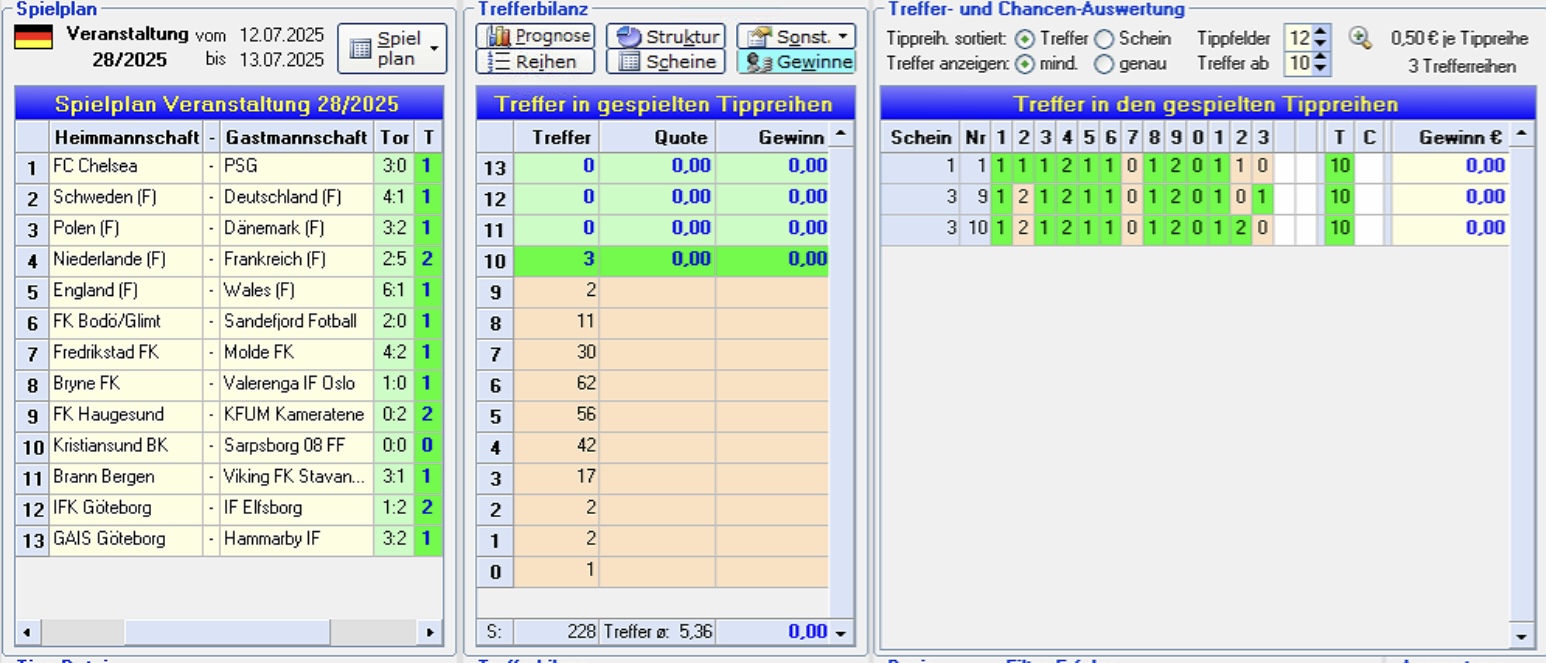This screenshot has width=1546, height=663.
Task: Click the Schweden (F) cell
Action: coord(126,197)
